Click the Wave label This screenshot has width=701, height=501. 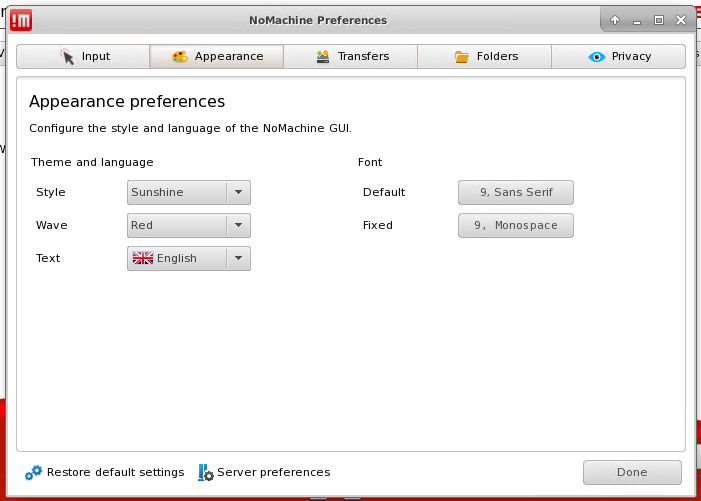tap(51, 225)
